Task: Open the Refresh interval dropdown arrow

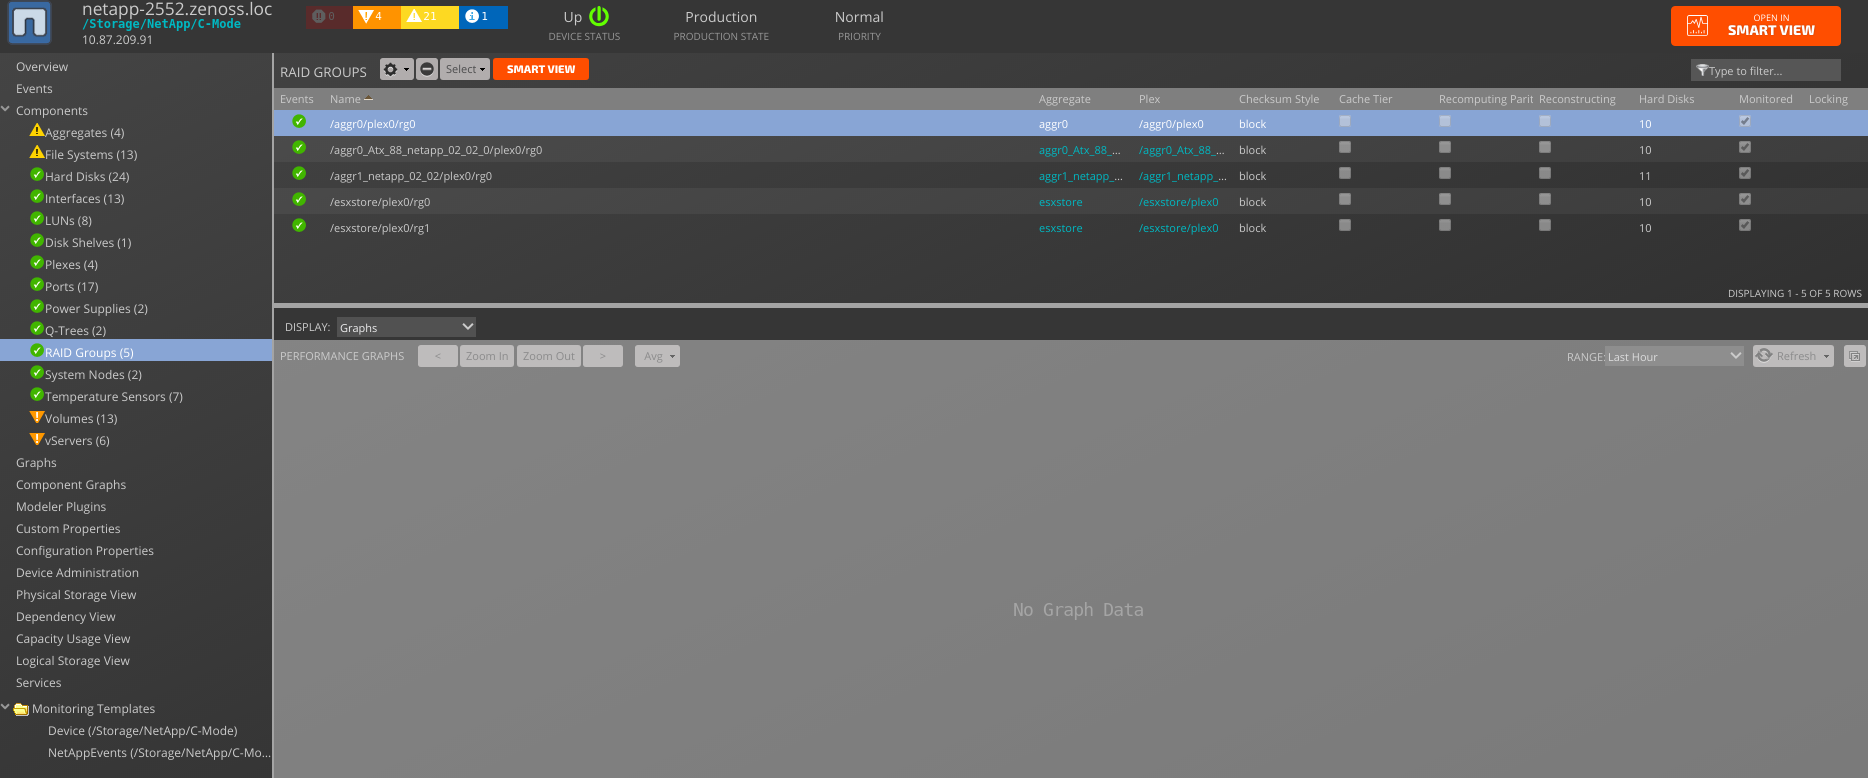Action: (1826, 356)
